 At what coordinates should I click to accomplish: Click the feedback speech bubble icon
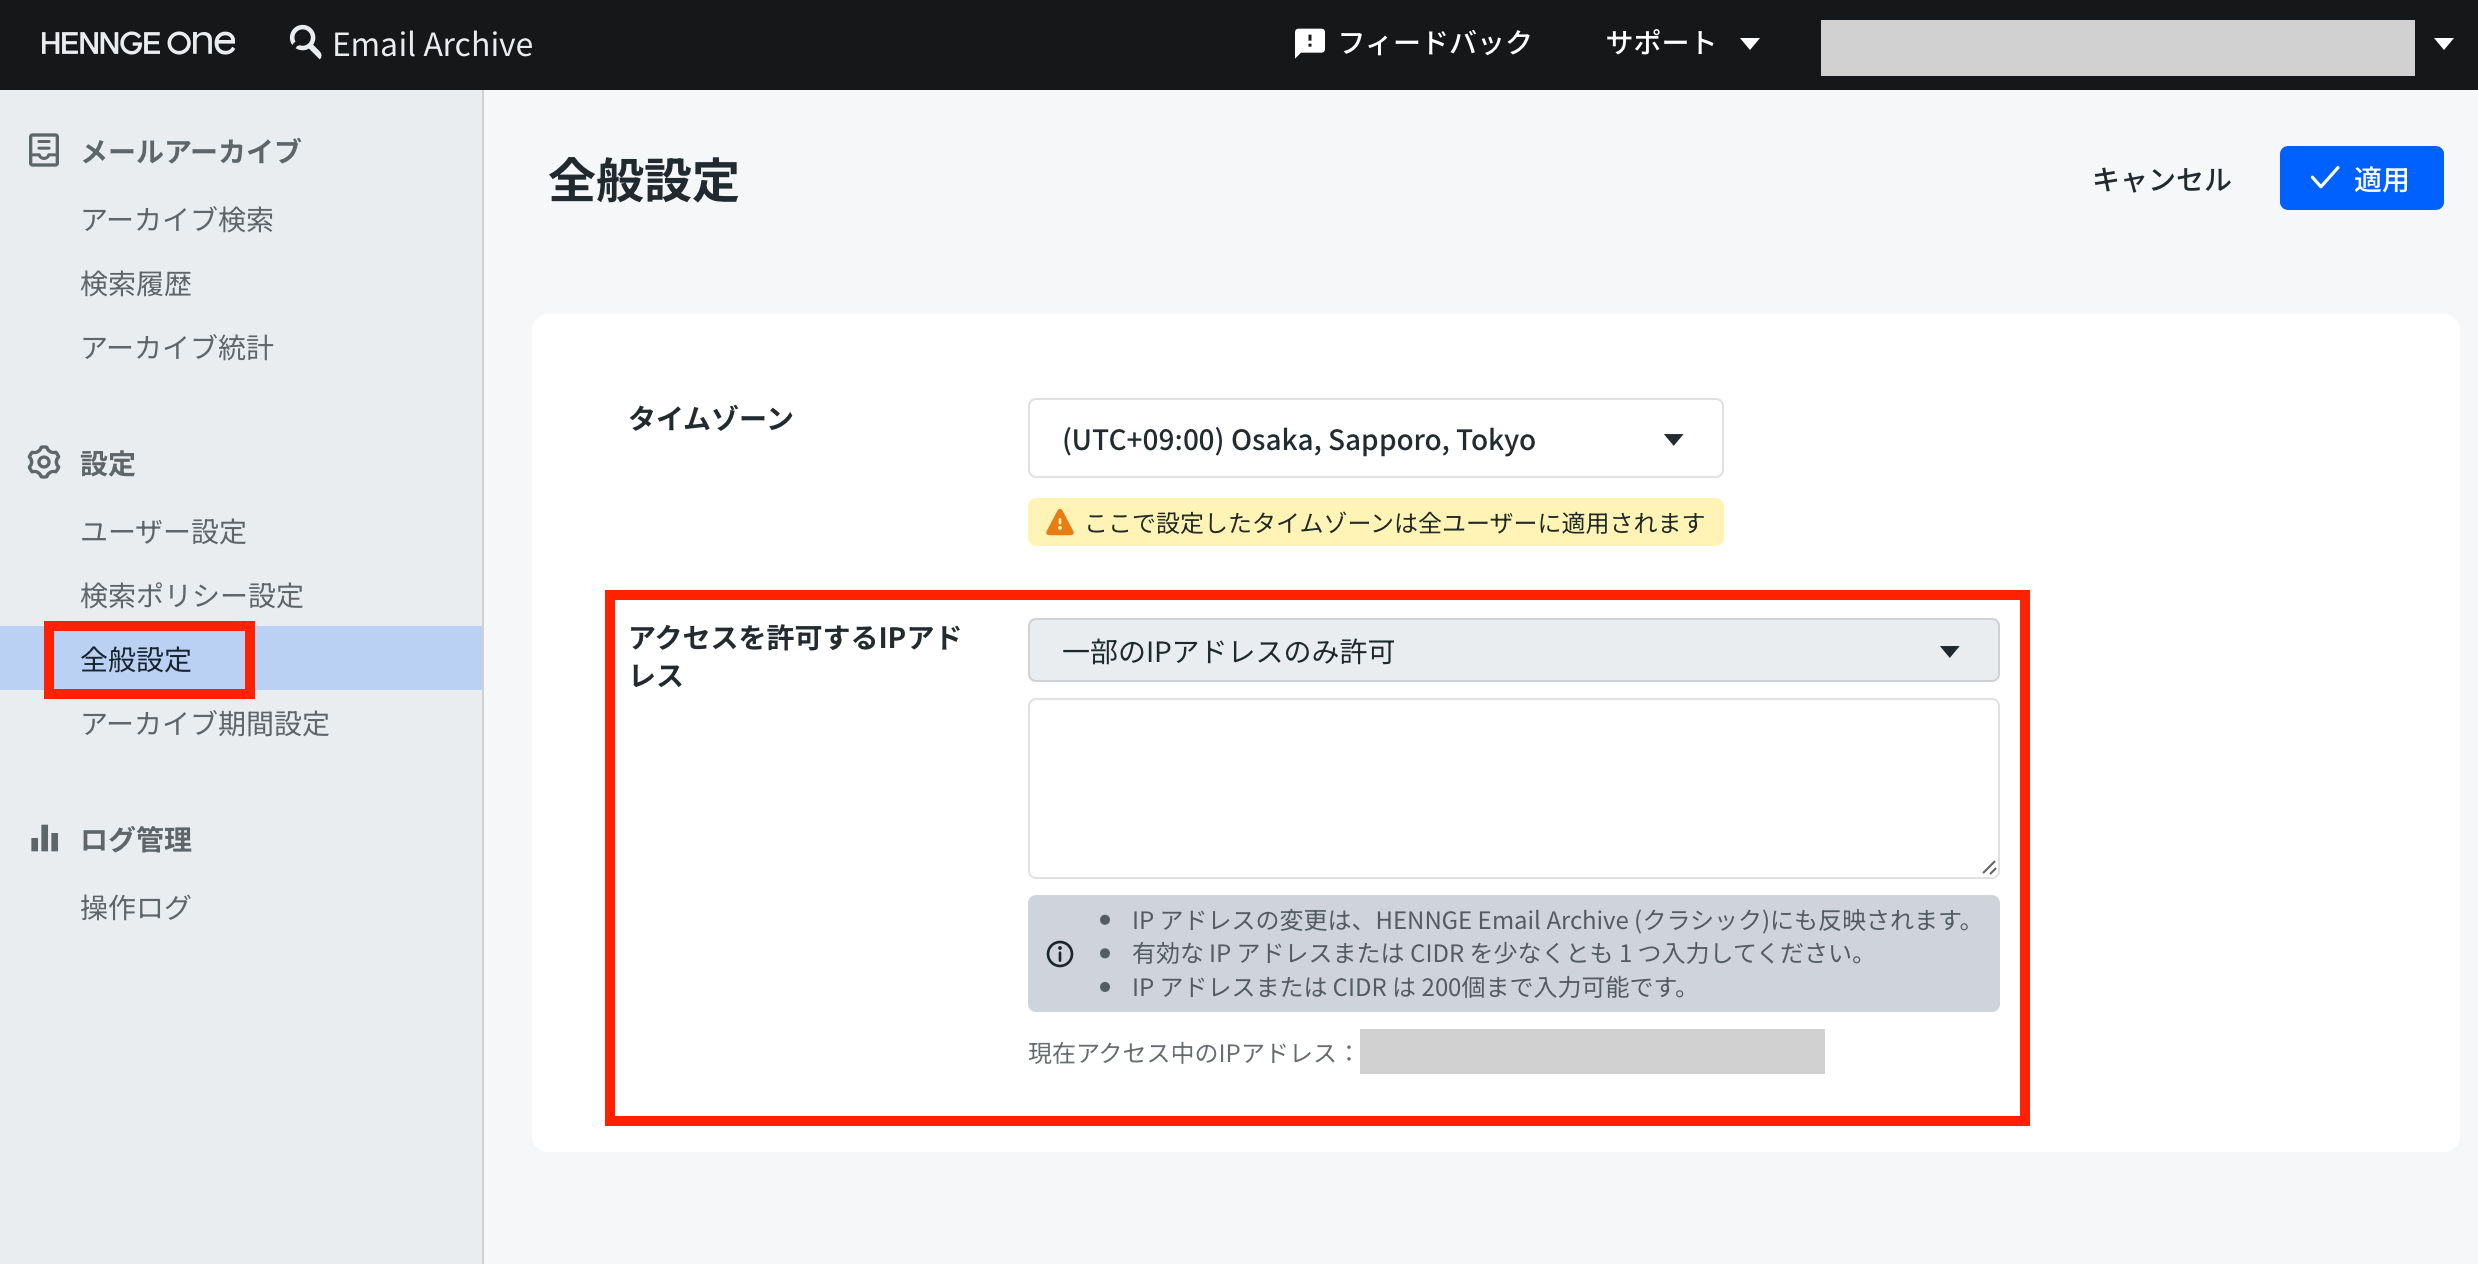click(1309, 43)
